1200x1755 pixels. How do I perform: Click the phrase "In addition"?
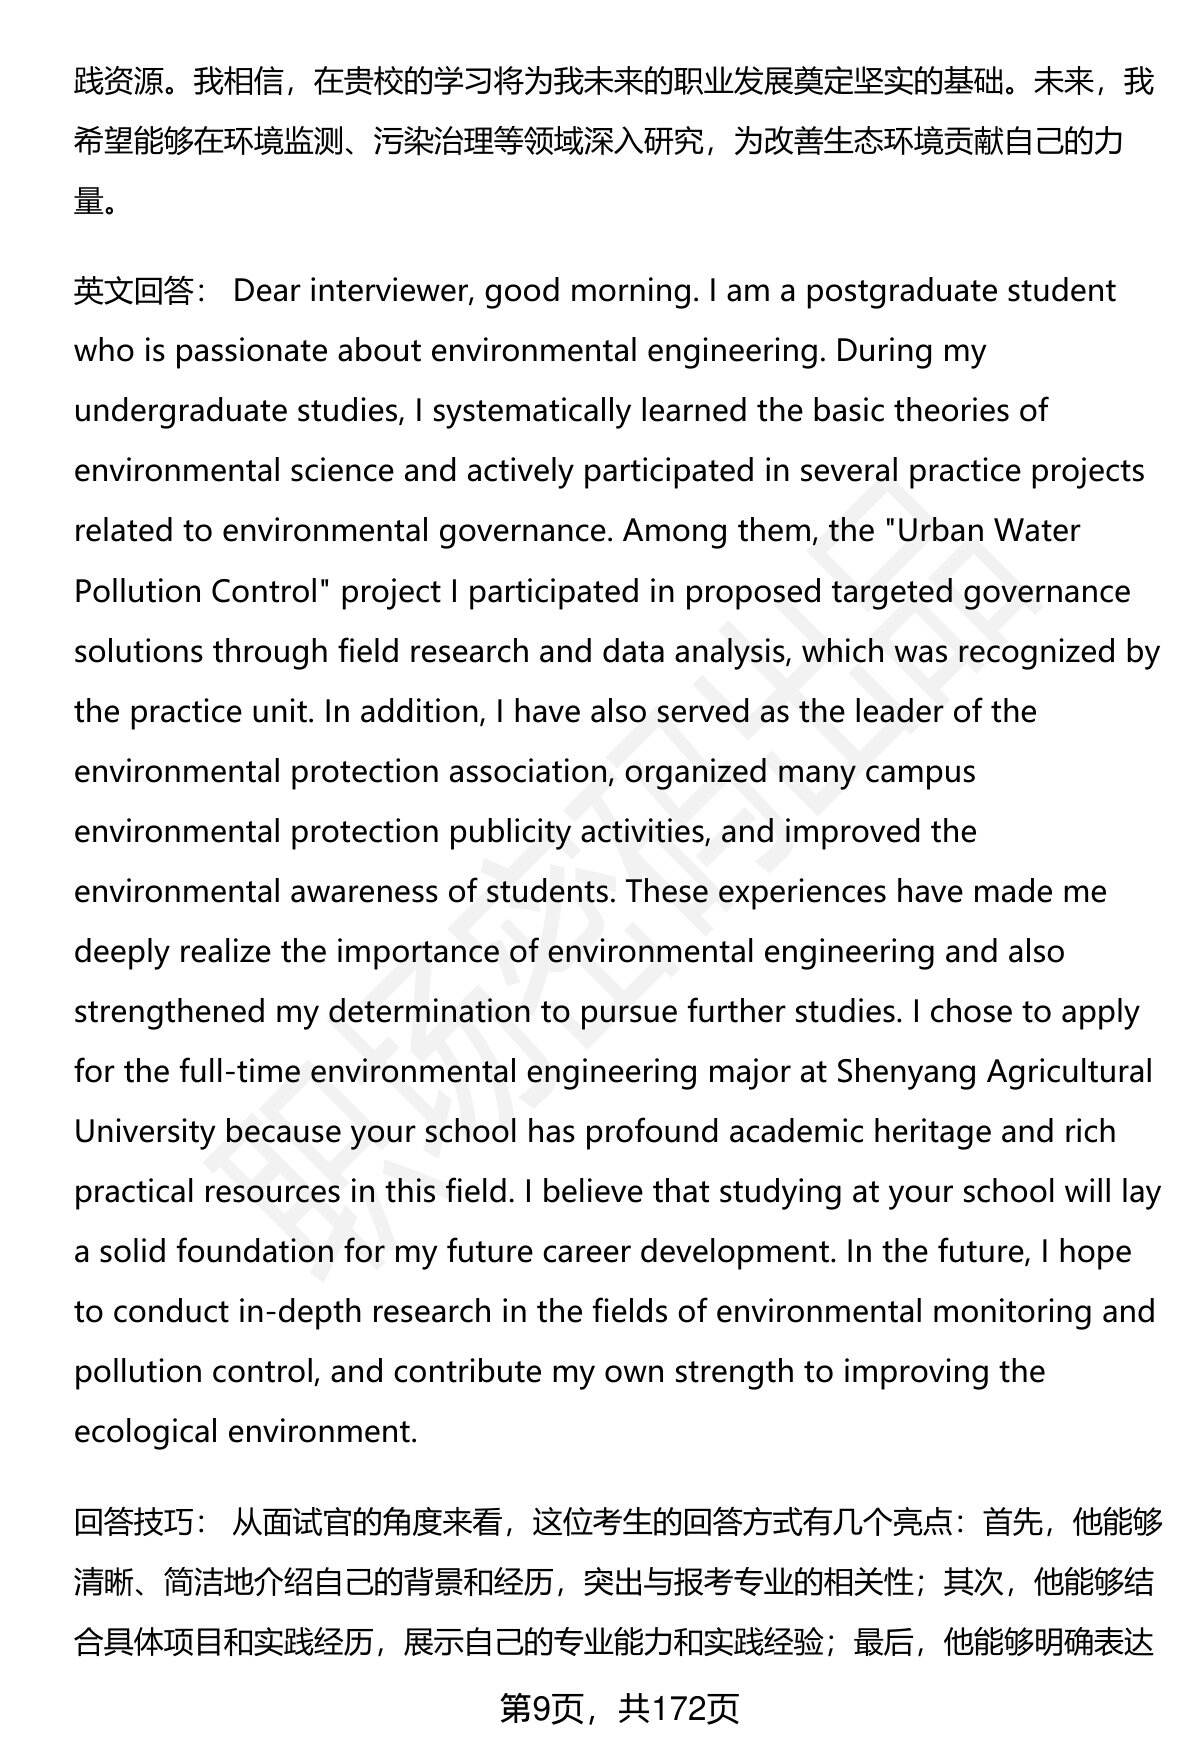pos(404,711)
